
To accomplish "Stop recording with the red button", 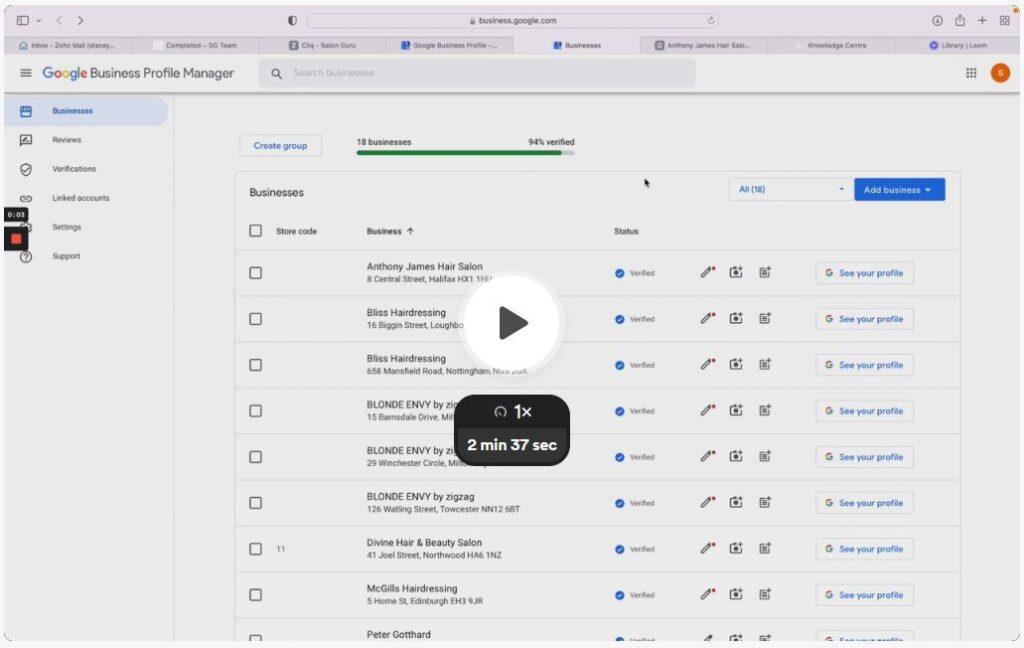I will coord(16,239).
